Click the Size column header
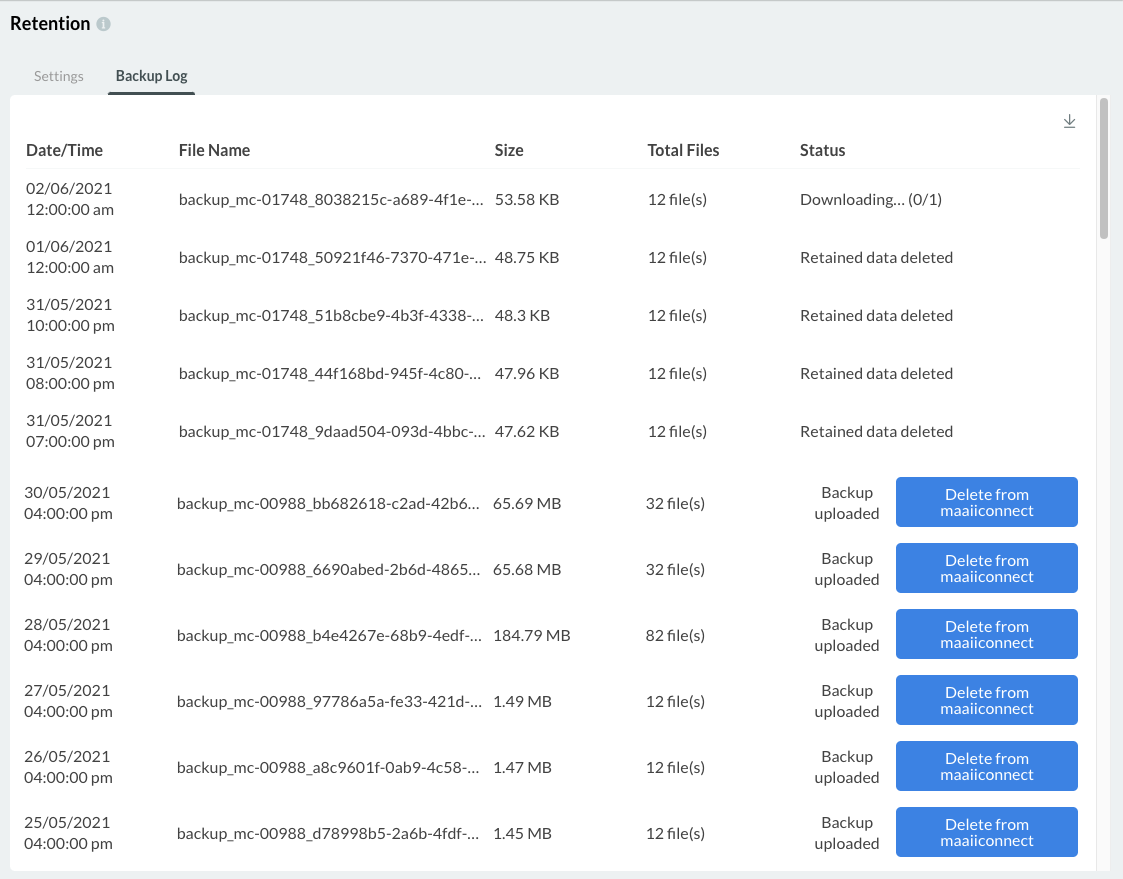 pyautogui.click(x=509, y=150)
